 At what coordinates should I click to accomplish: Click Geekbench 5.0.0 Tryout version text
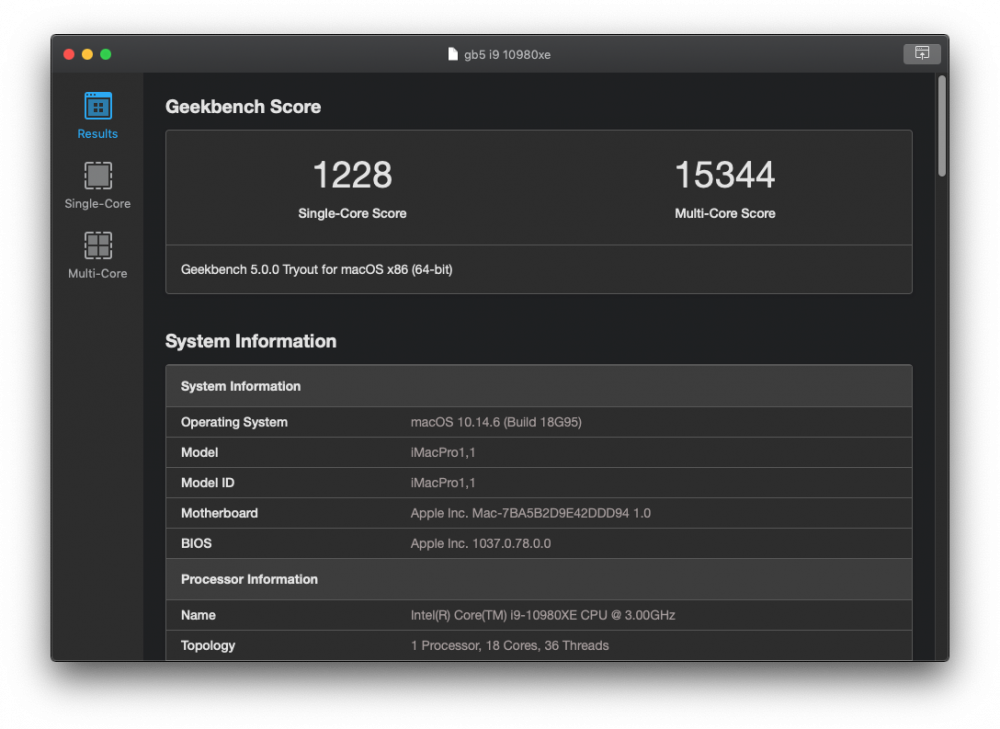[x=316, y=270]
